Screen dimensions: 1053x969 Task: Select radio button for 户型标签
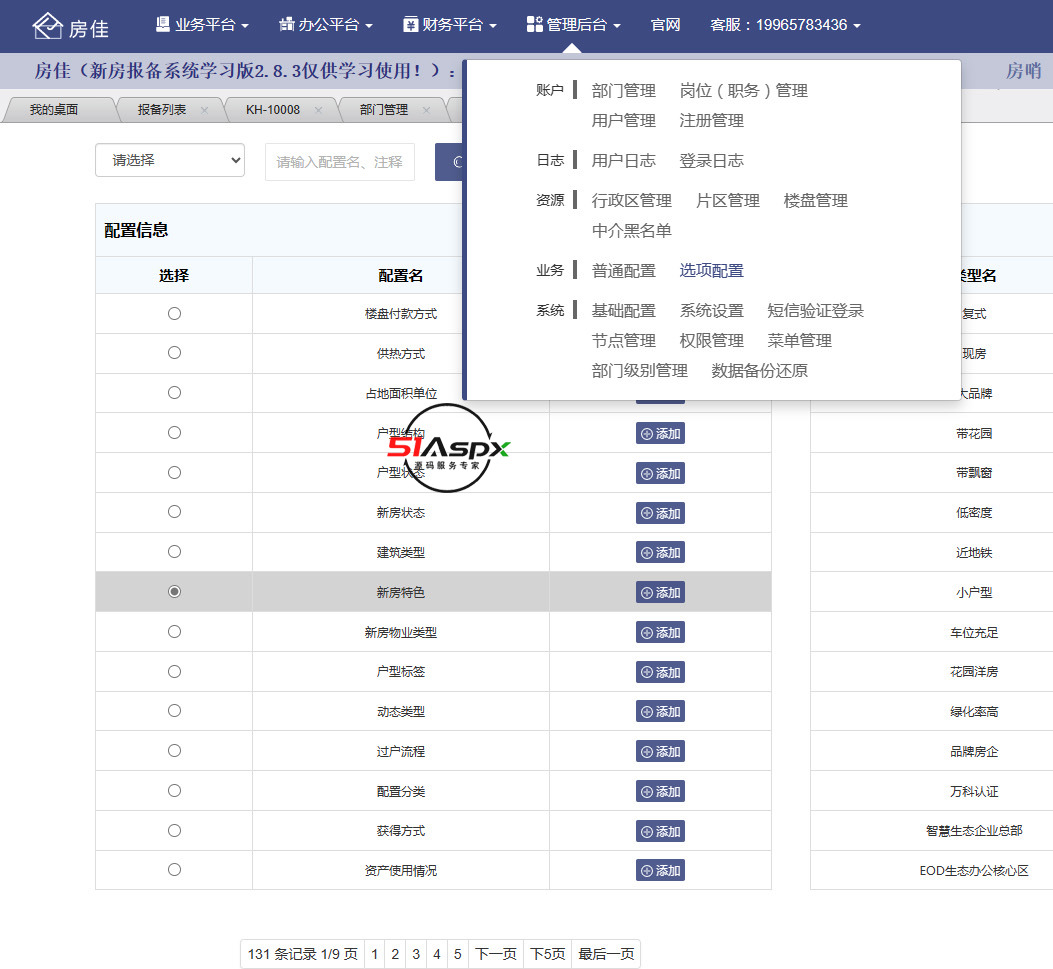click(175, 672)
